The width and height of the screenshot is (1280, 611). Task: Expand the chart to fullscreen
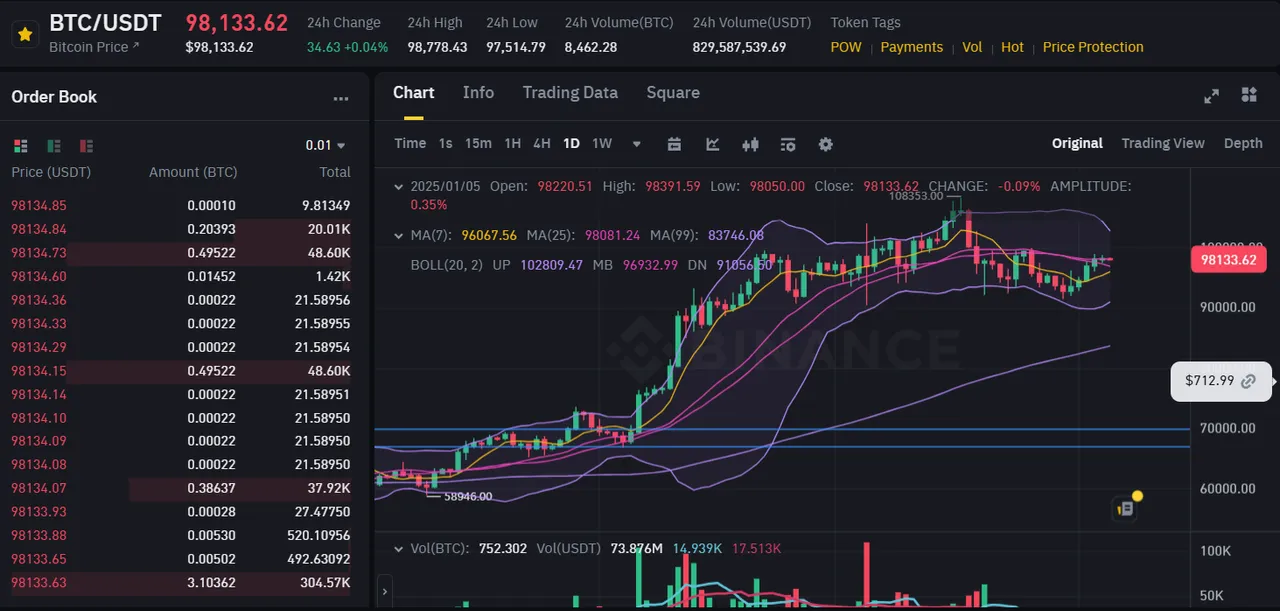coord(1211,96)
